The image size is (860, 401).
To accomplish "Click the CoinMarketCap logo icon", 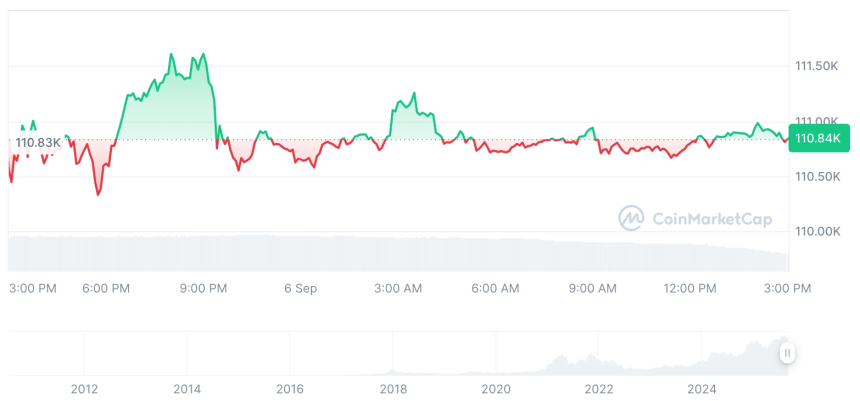I will 631,218.
